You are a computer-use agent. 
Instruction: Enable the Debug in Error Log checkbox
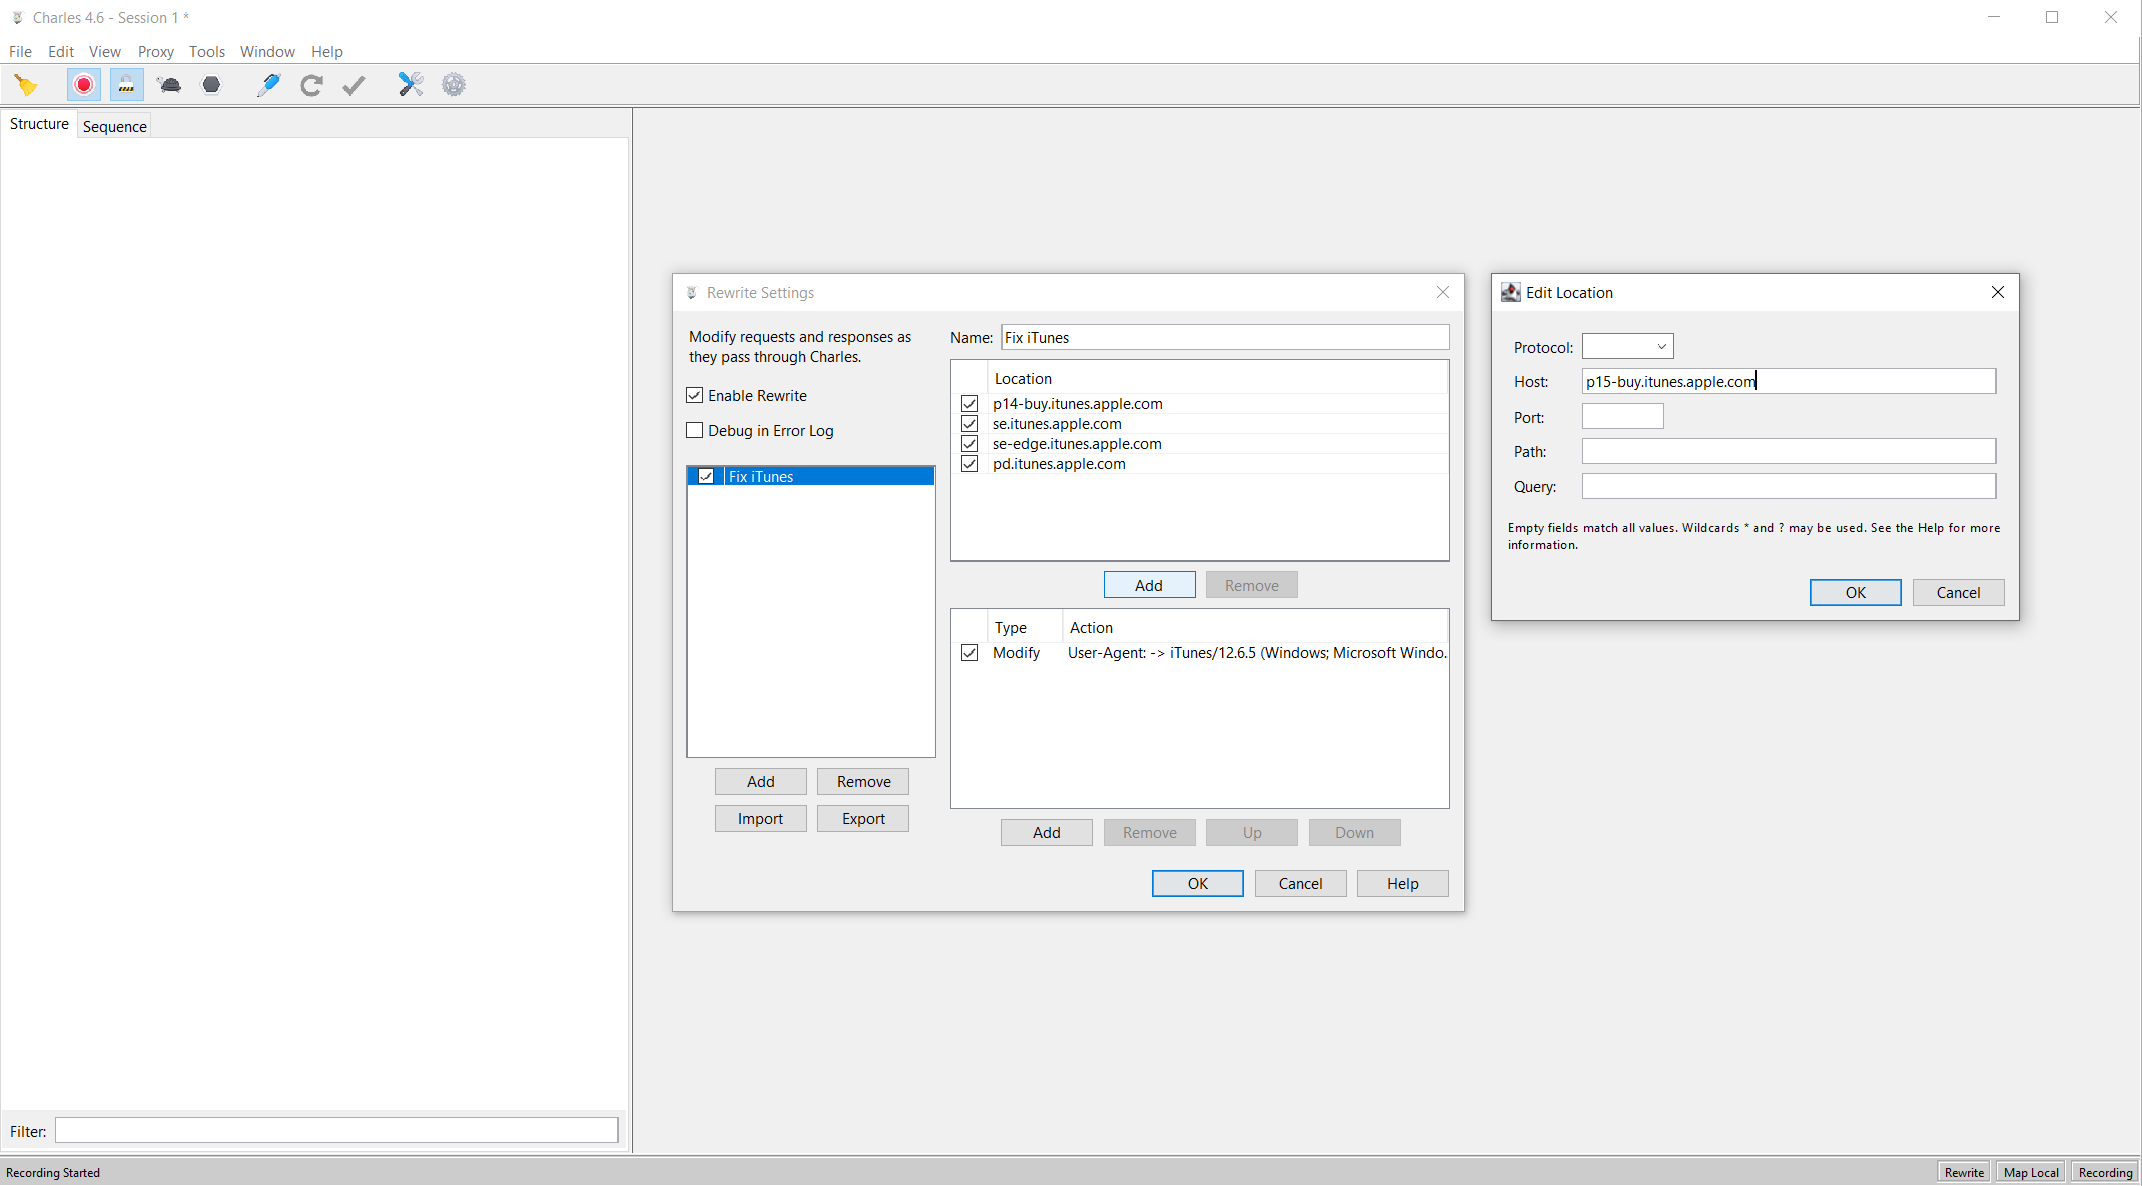[695, 430]
